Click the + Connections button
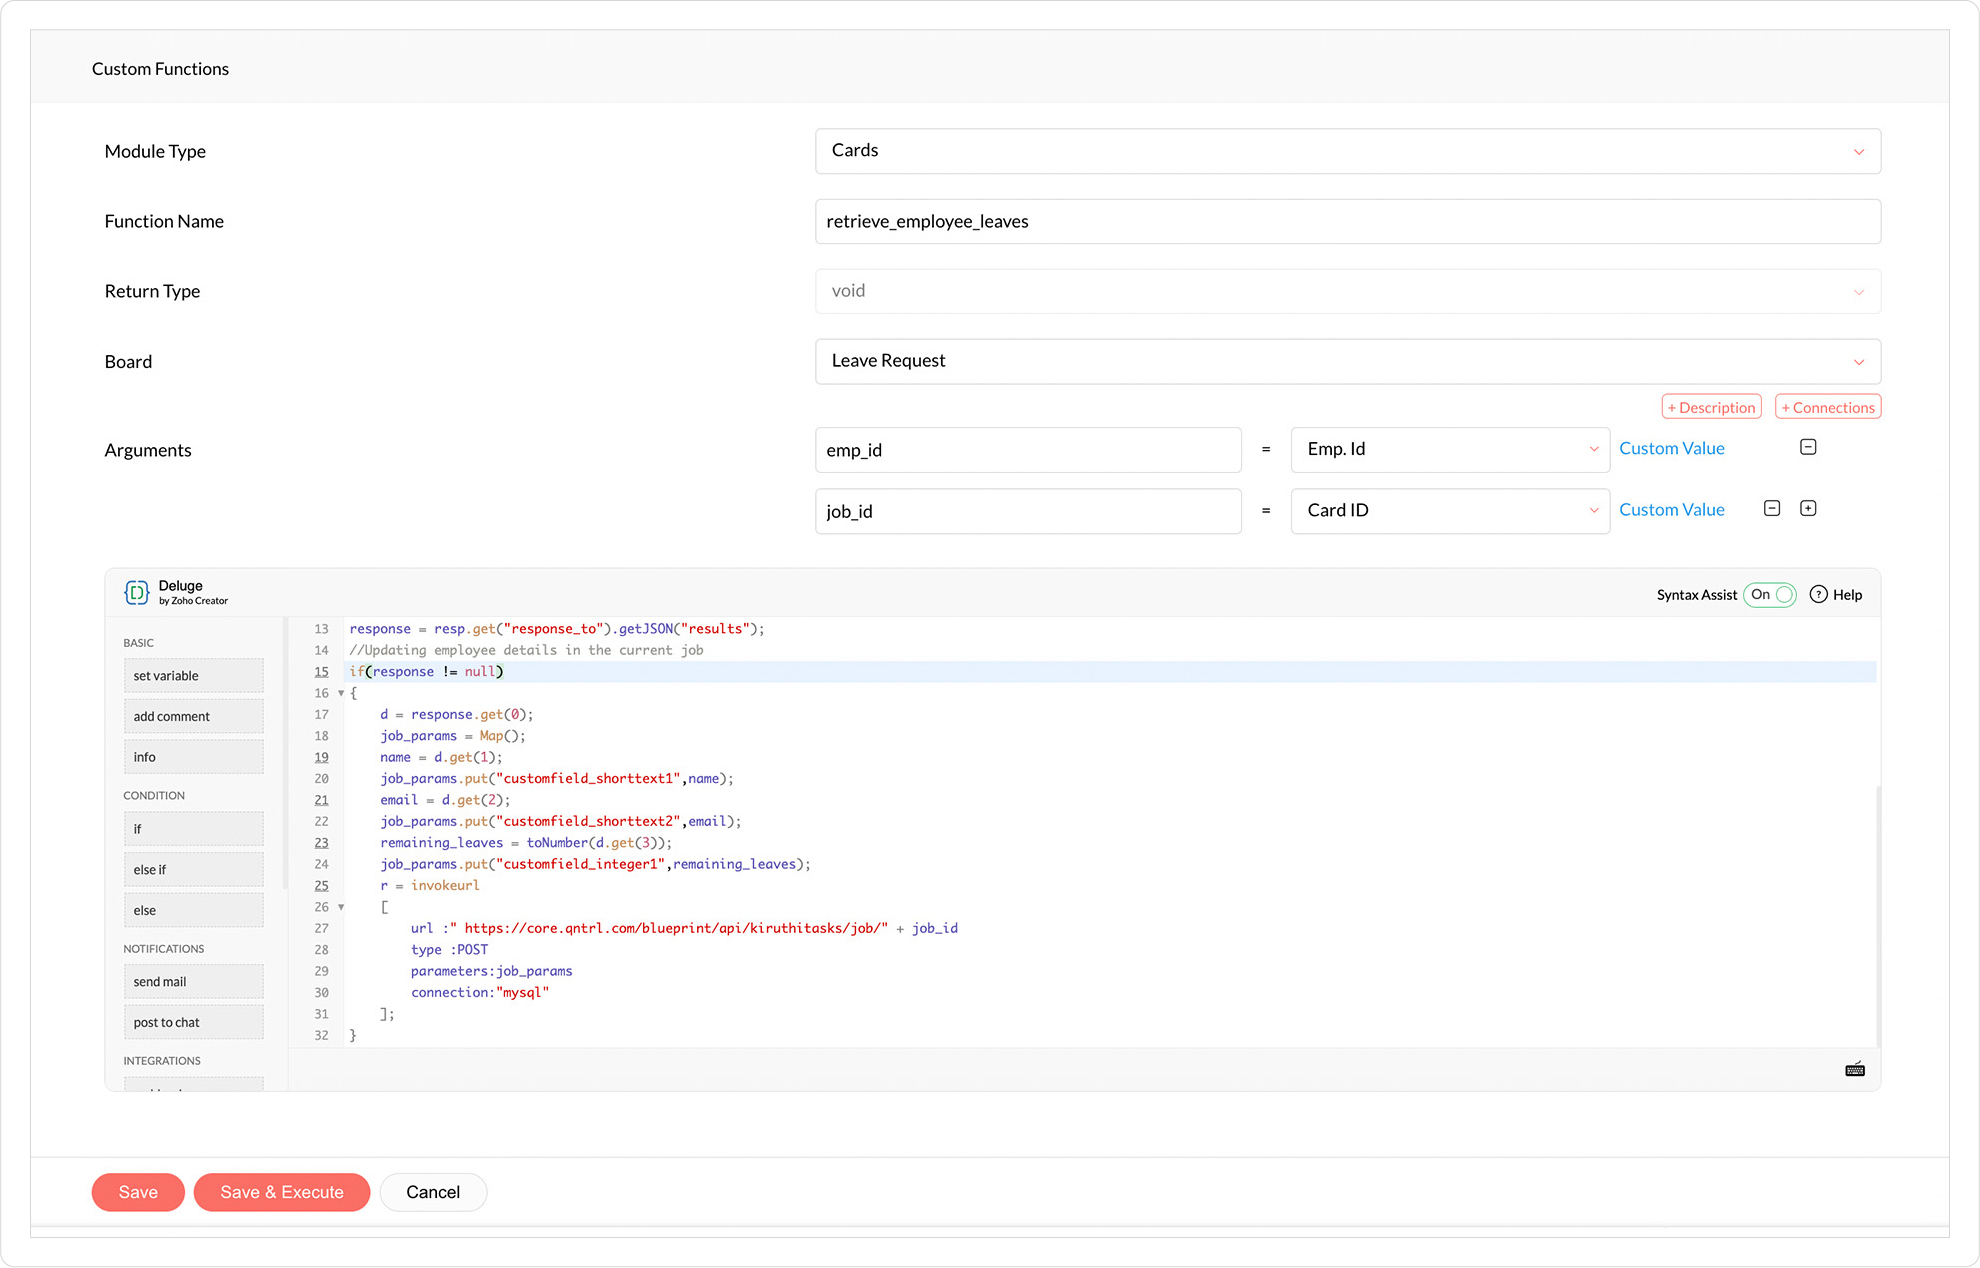 pos(1827,407)
